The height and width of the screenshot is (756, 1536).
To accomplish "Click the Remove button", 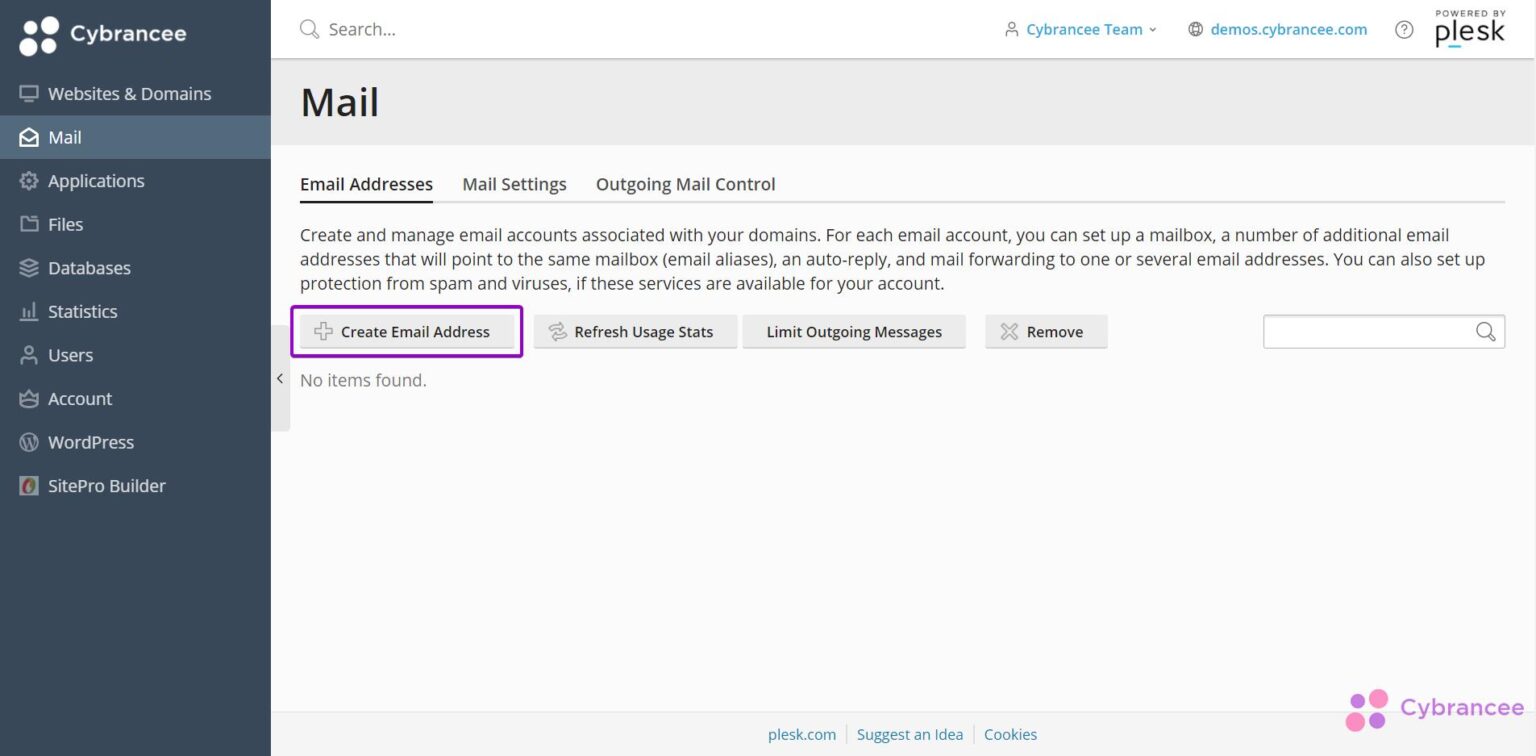I will pyautogui.click(x=1046, y=332).
